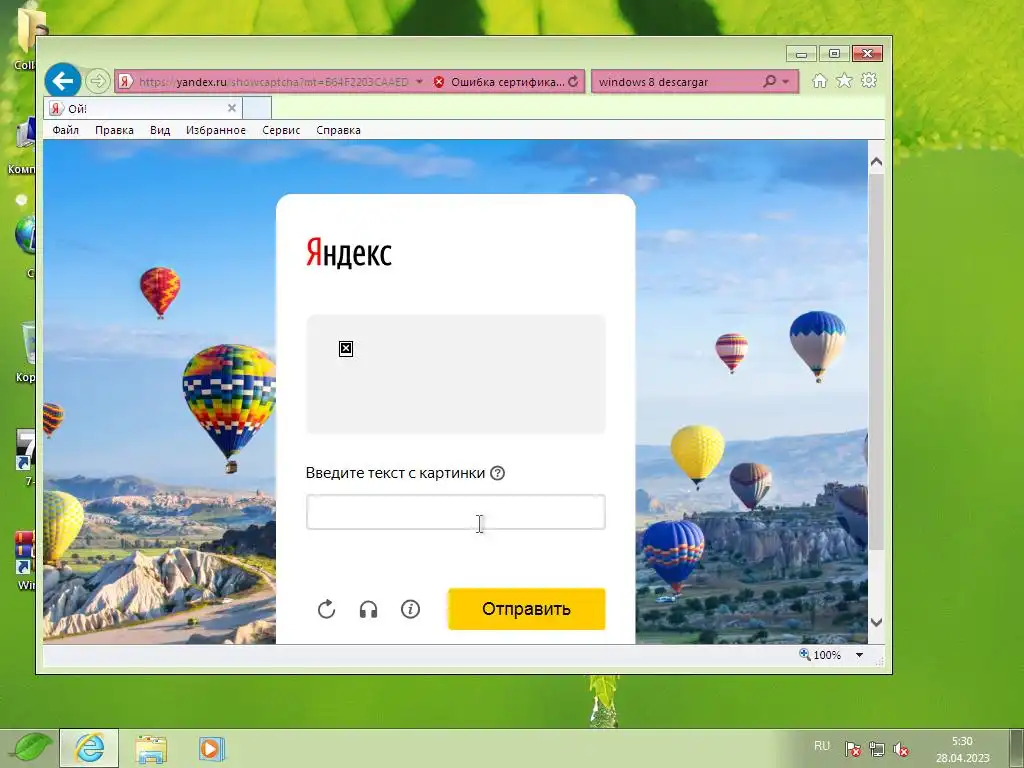1024x768 pixels.
Task: Open the Справка menu
Action: coord(338,130)
